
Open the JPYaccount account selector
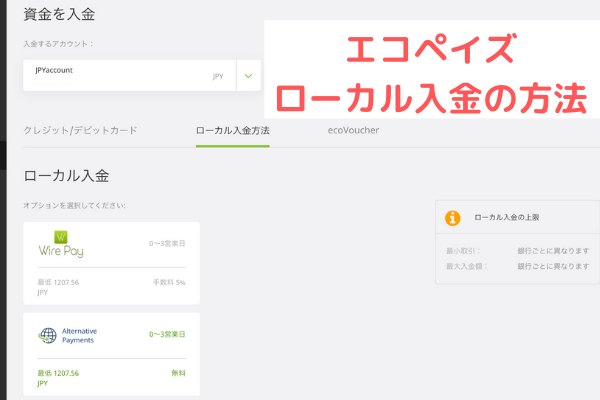coord(128,75)
